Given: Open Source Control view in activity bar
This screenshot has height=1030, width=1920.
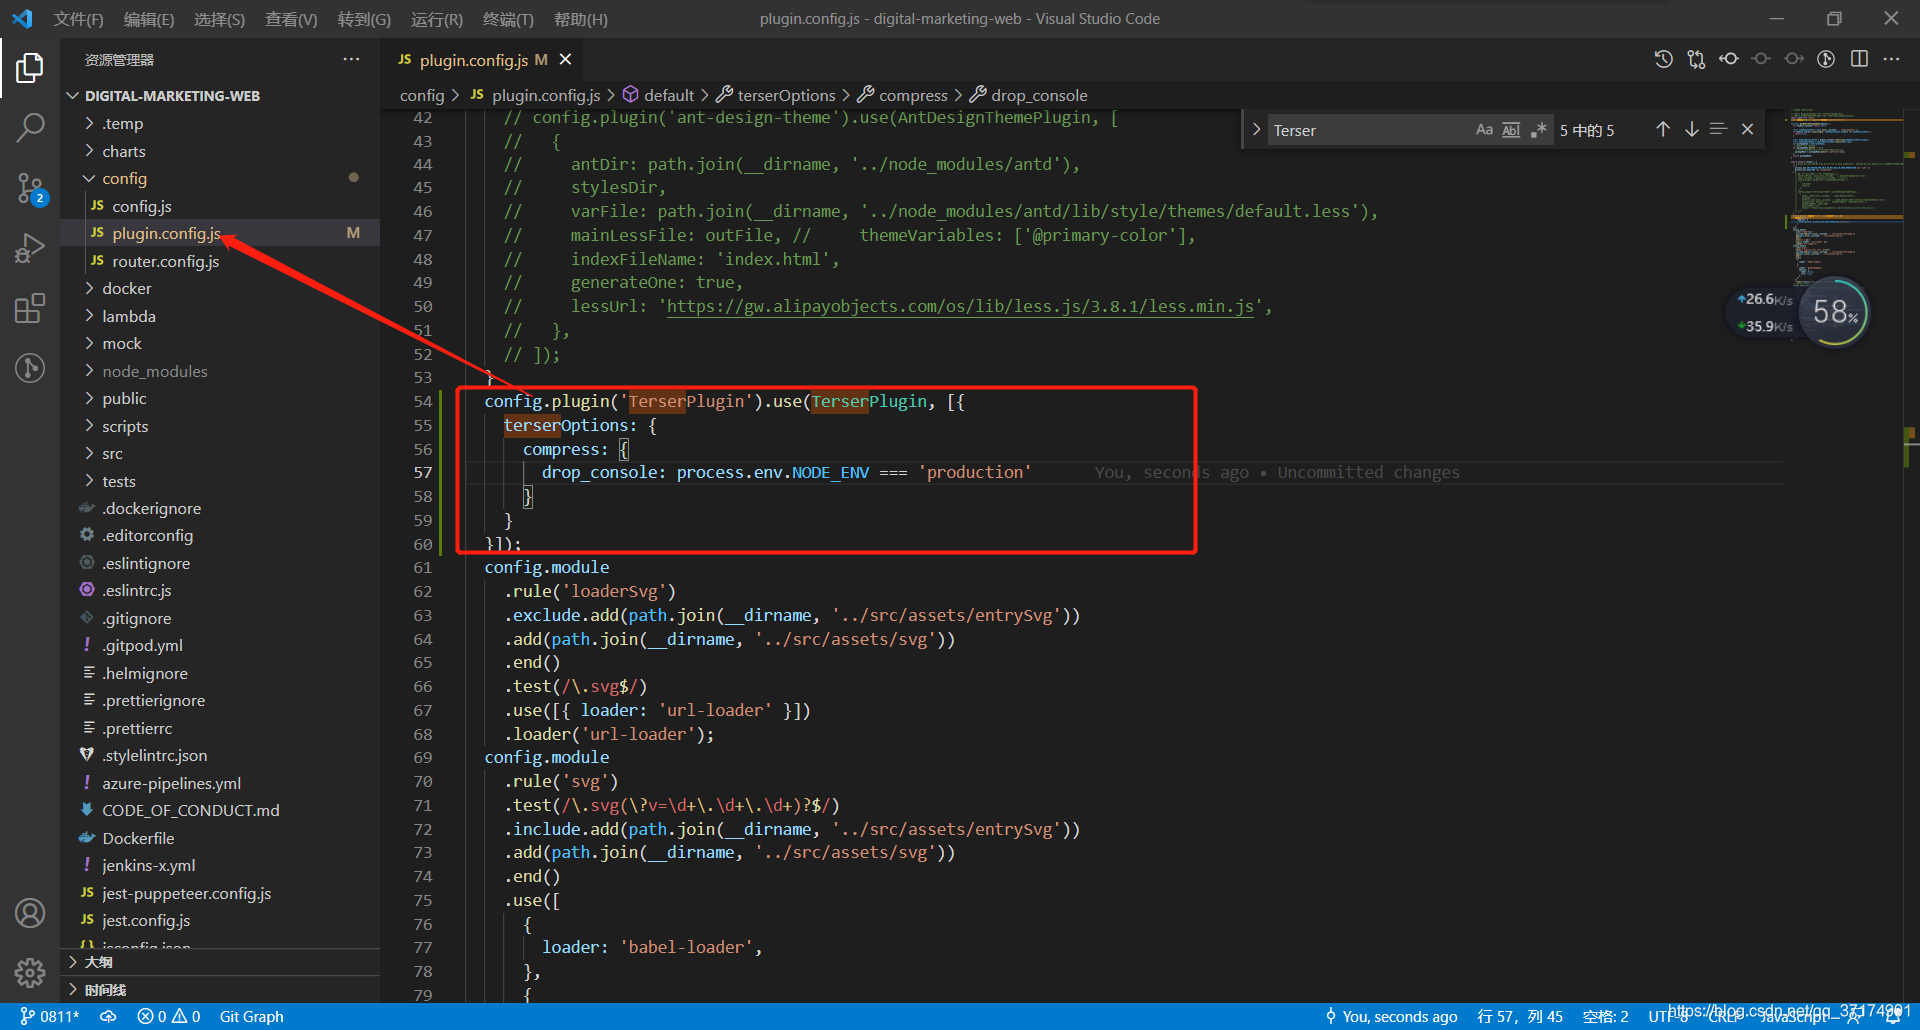Looking at the screenshot, I should pyautogui.click(x=30, y=189).
